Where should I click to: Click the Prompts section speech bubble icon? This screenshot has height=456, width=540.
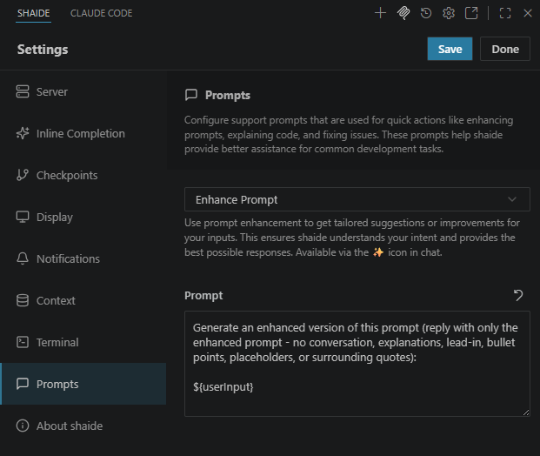[x=191, y=95]
